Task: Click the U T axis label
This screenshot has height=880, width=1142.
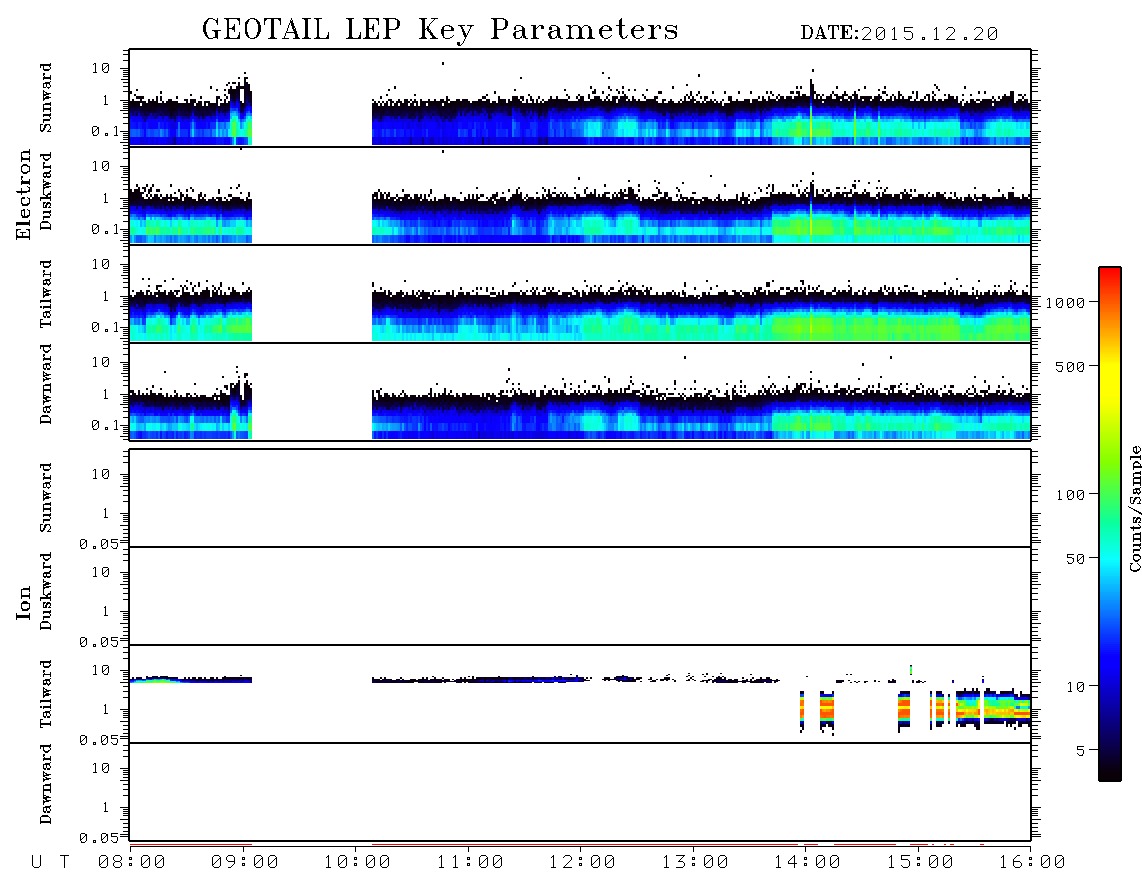Action: (x=50, y=863)
